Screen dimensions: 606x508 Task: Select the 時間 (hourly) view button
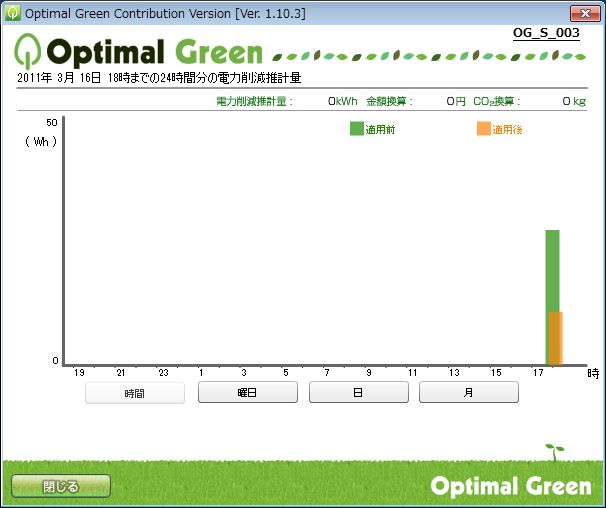tap(134, 393)
